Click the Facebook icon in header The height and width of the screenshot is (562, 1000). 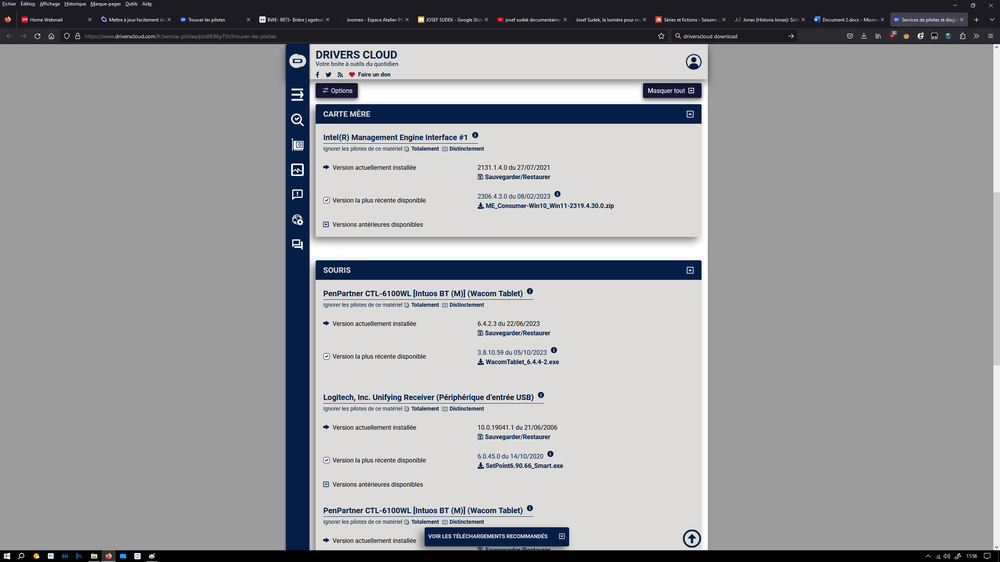coord(318,75)
